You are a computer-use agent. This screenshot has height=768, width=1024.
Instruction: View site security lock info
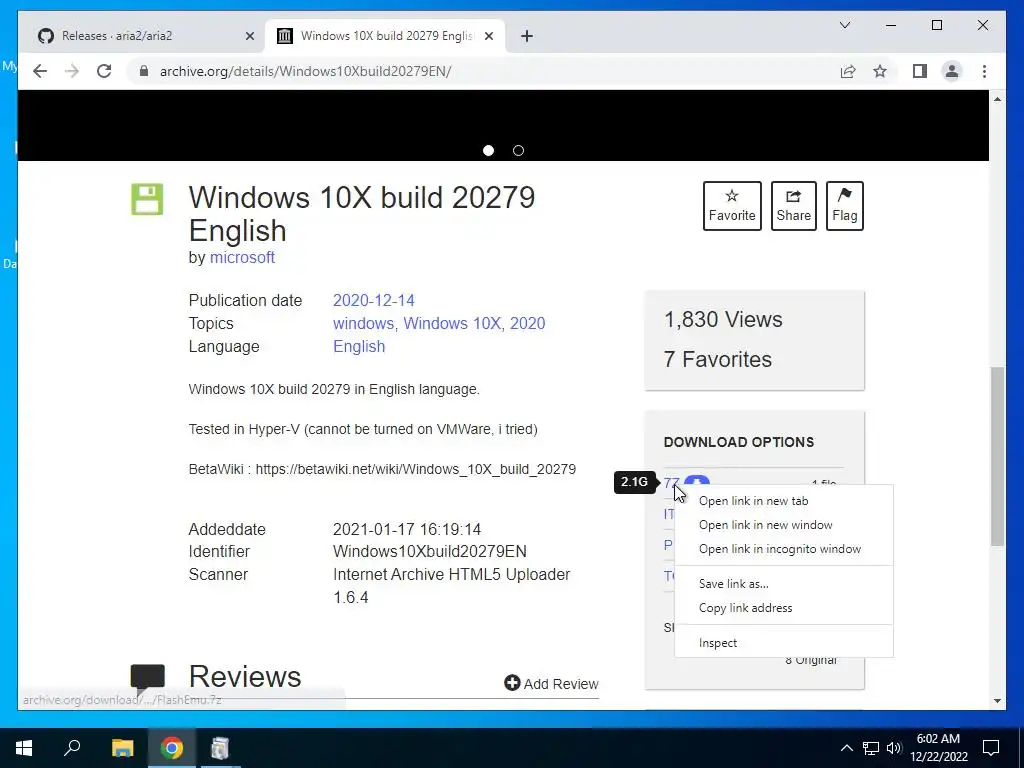point(144,71)
